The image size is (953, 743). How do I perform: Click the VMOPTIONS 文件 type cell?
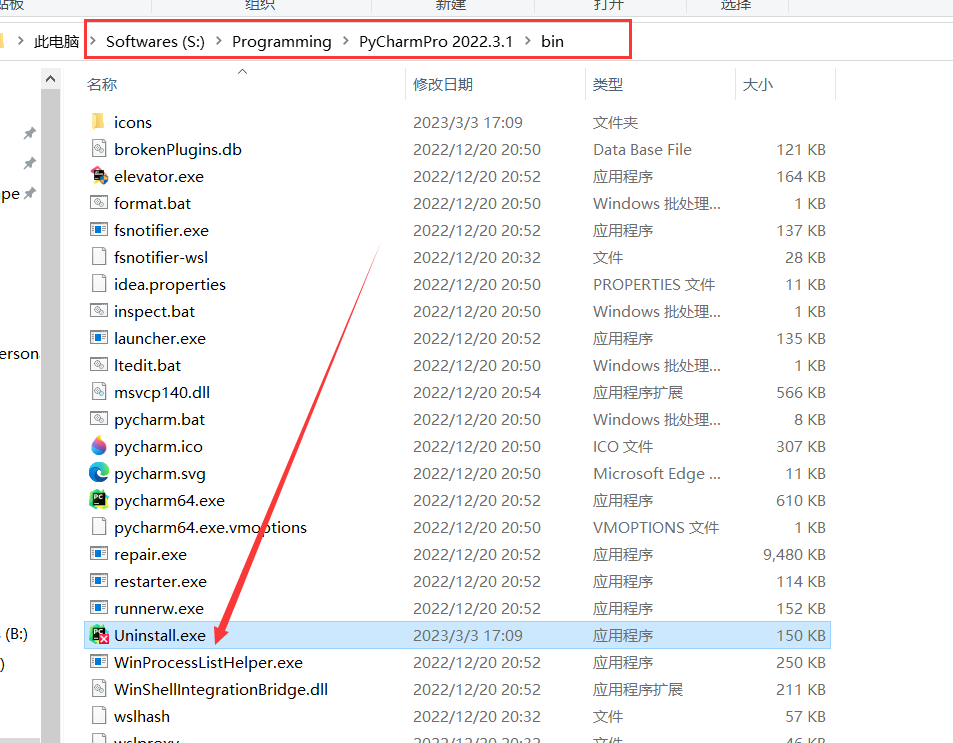656,528
